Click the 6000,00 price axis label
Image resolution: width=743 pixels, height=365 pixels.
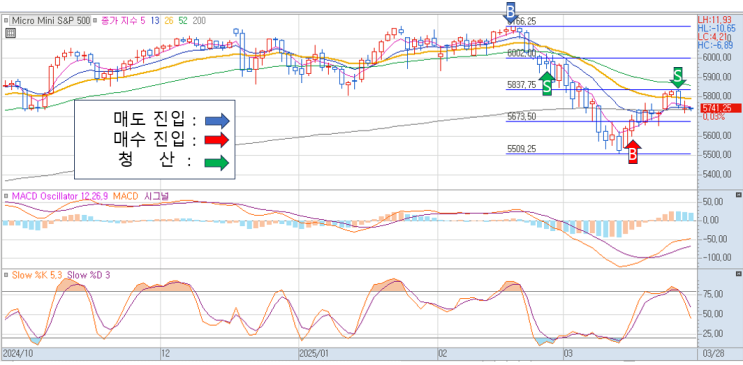click(x=717, y=57)
